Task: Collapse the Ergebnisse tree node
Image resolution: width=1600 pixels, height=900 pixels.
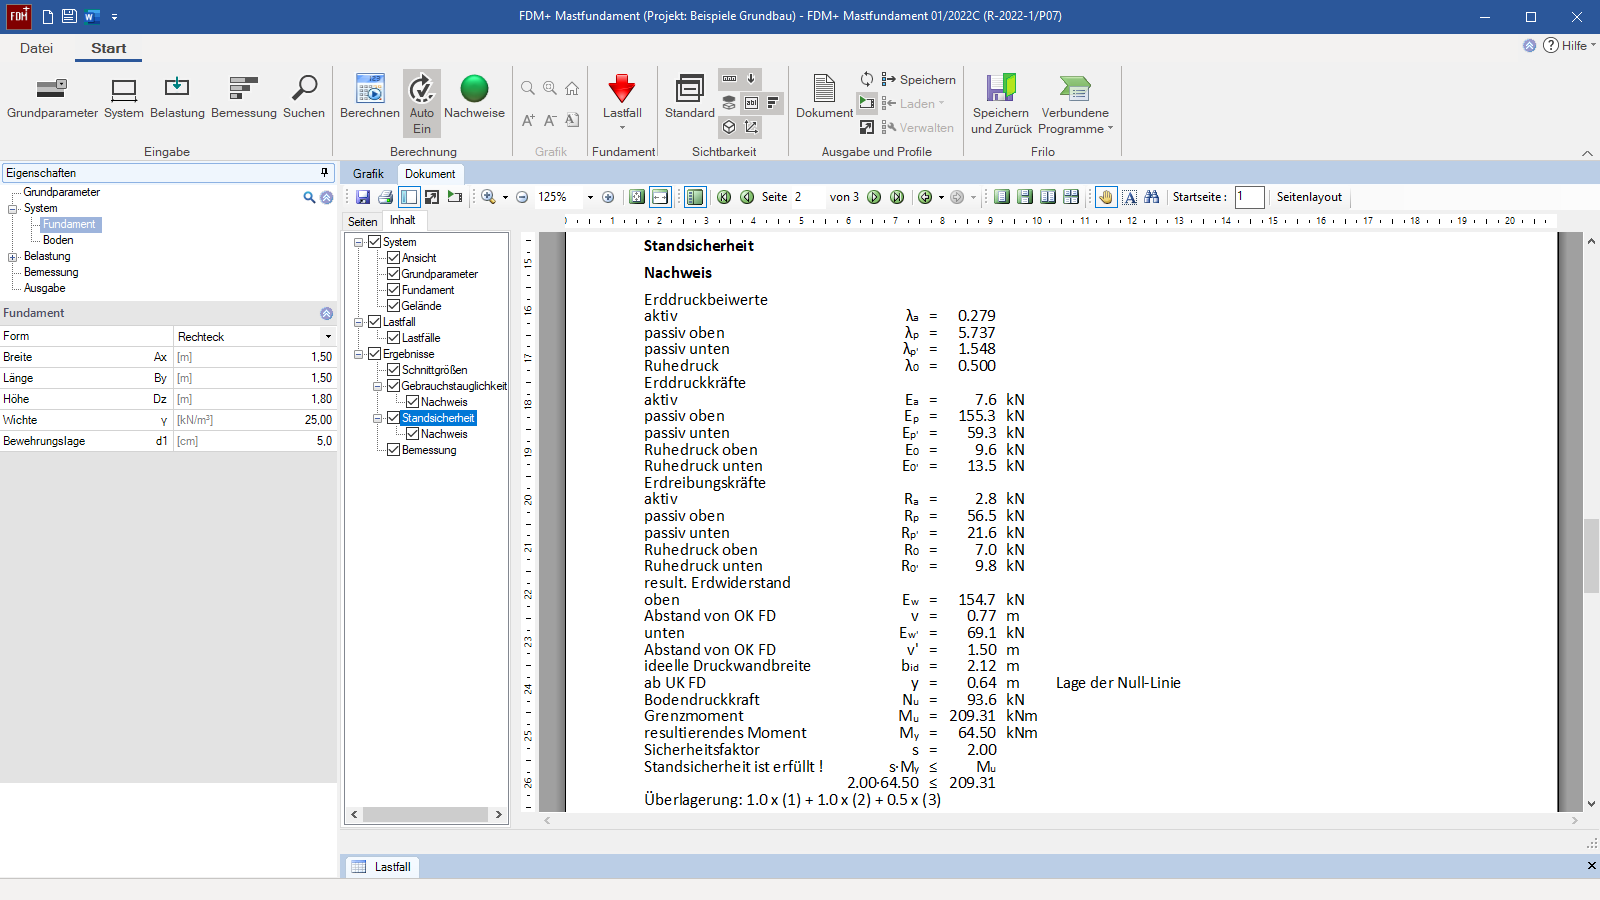Action: coord(359,354)
